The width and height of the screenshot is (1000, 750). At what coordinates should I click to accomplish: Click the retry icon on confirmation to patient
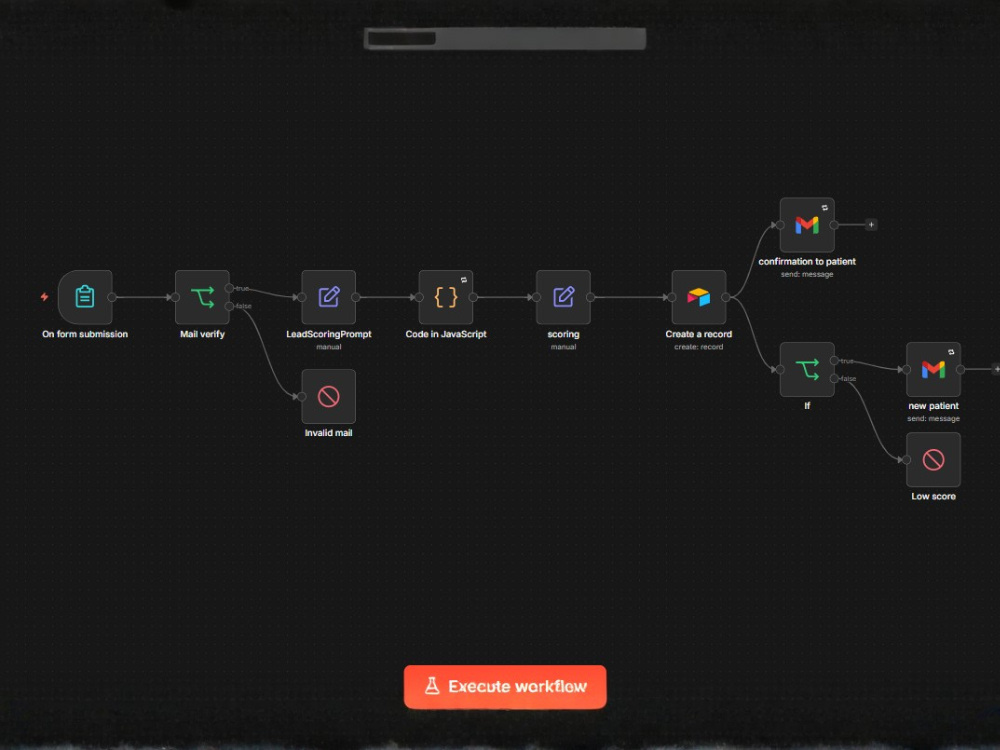pyautogui.click(x=825, y=207)
